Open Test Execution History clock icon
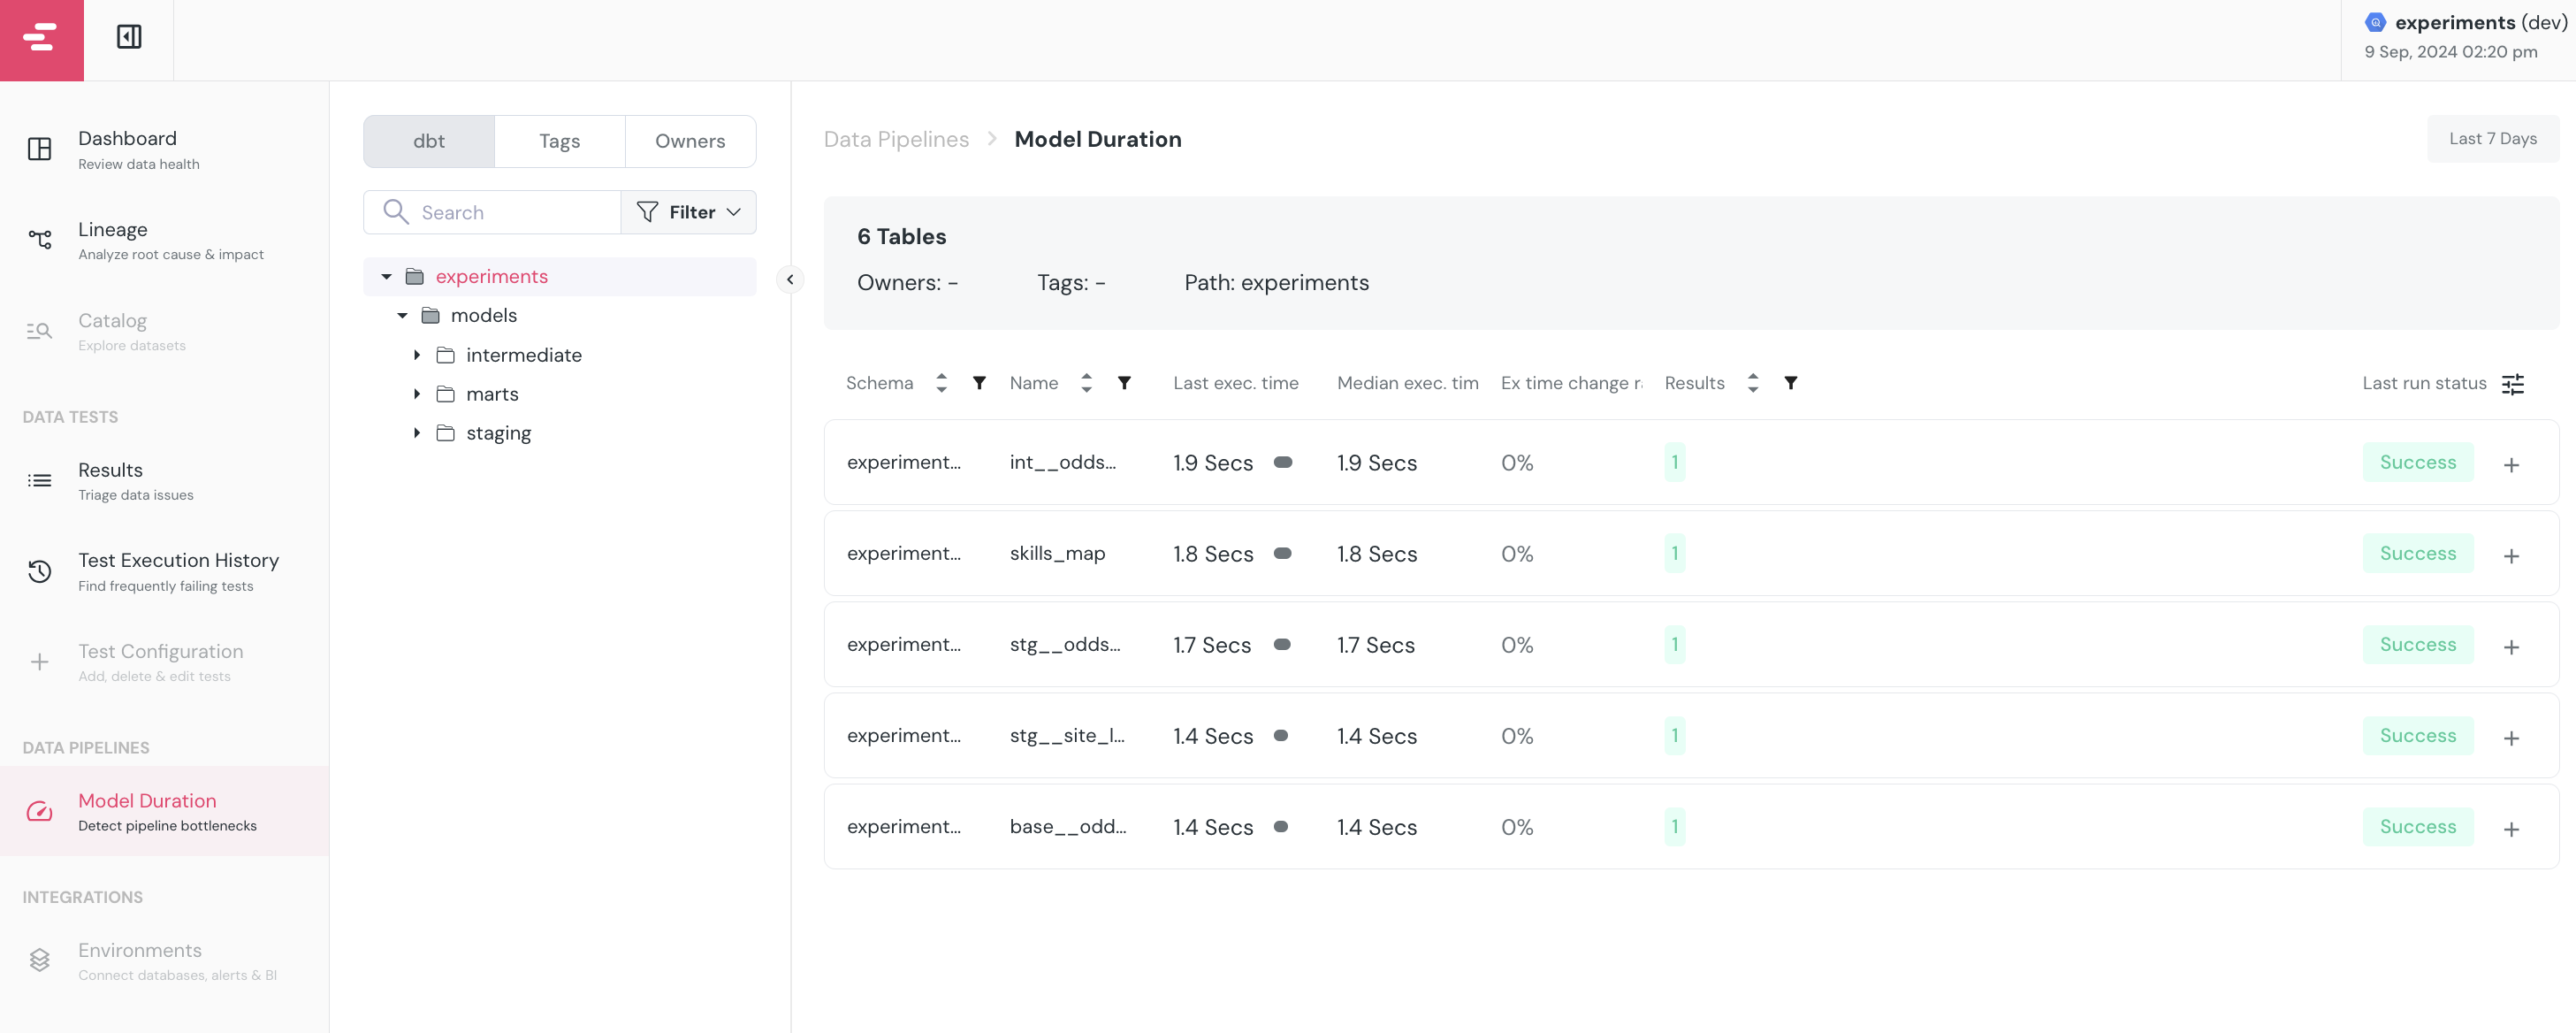Screen dimensions: 2576x1033 click(x=39, y=571)
